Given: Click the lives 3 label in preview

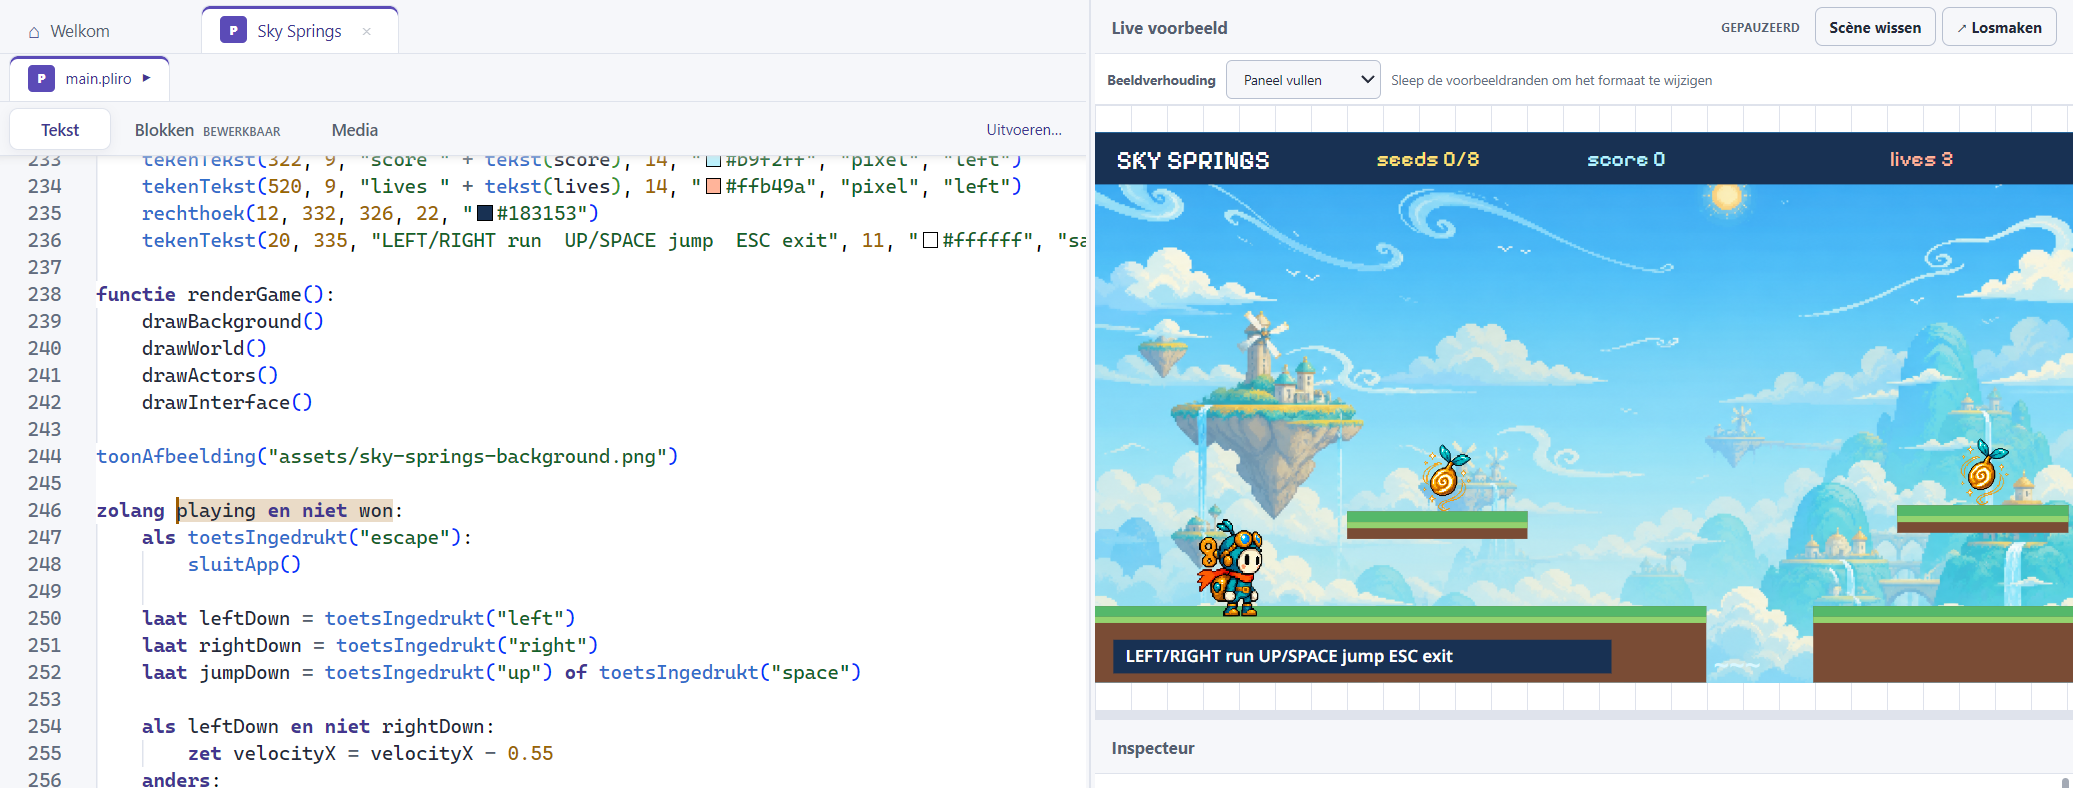Looking at the screenshot, I should click(1921, 159).
